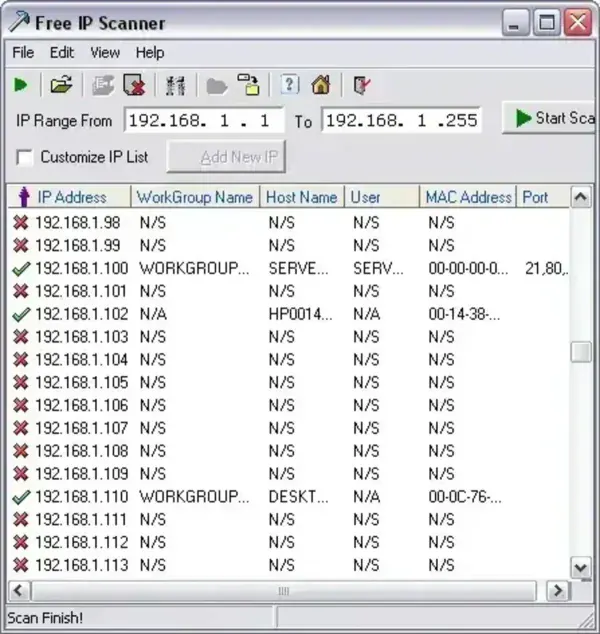Click the horizontal scrollbar left arrow
This screenshot has height=634, width=600.
coord(18,591)
